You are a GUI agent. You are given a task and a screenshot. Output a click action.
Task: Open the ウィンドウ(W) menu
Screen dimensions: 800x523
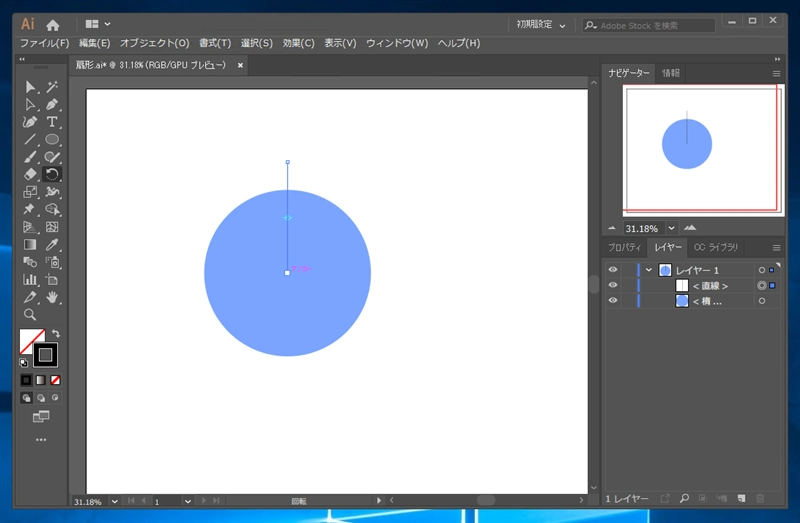(397, 43)
